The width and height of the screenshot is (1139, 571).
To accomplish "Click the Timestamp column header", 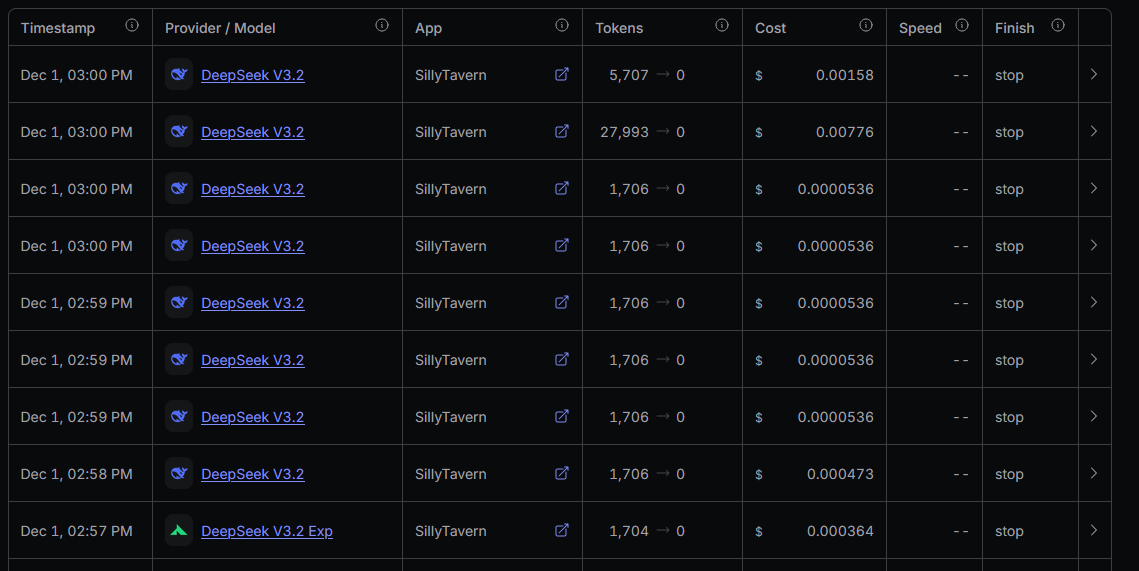I will (x=58, y=28).
